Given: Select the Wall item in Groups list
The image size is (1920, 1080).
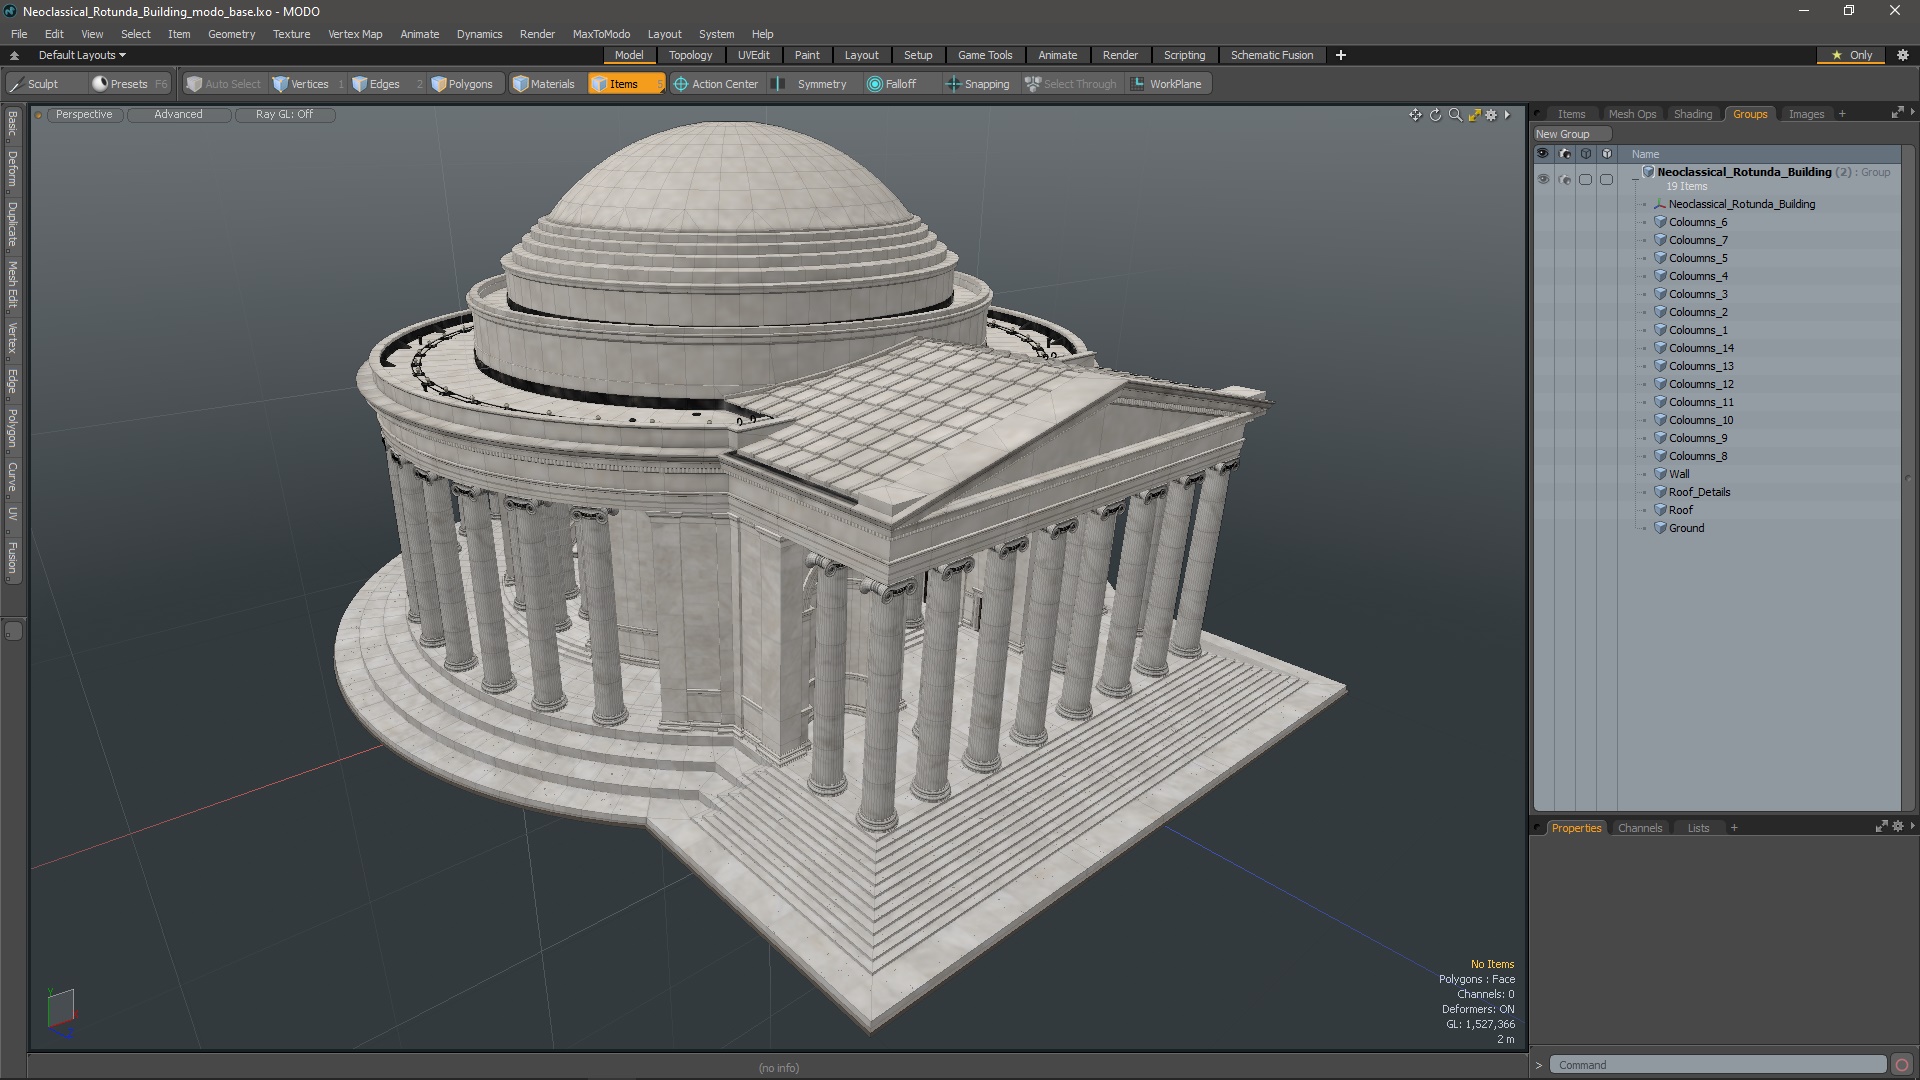Looking at the screenshot, I should click(x=1679, y=474).
